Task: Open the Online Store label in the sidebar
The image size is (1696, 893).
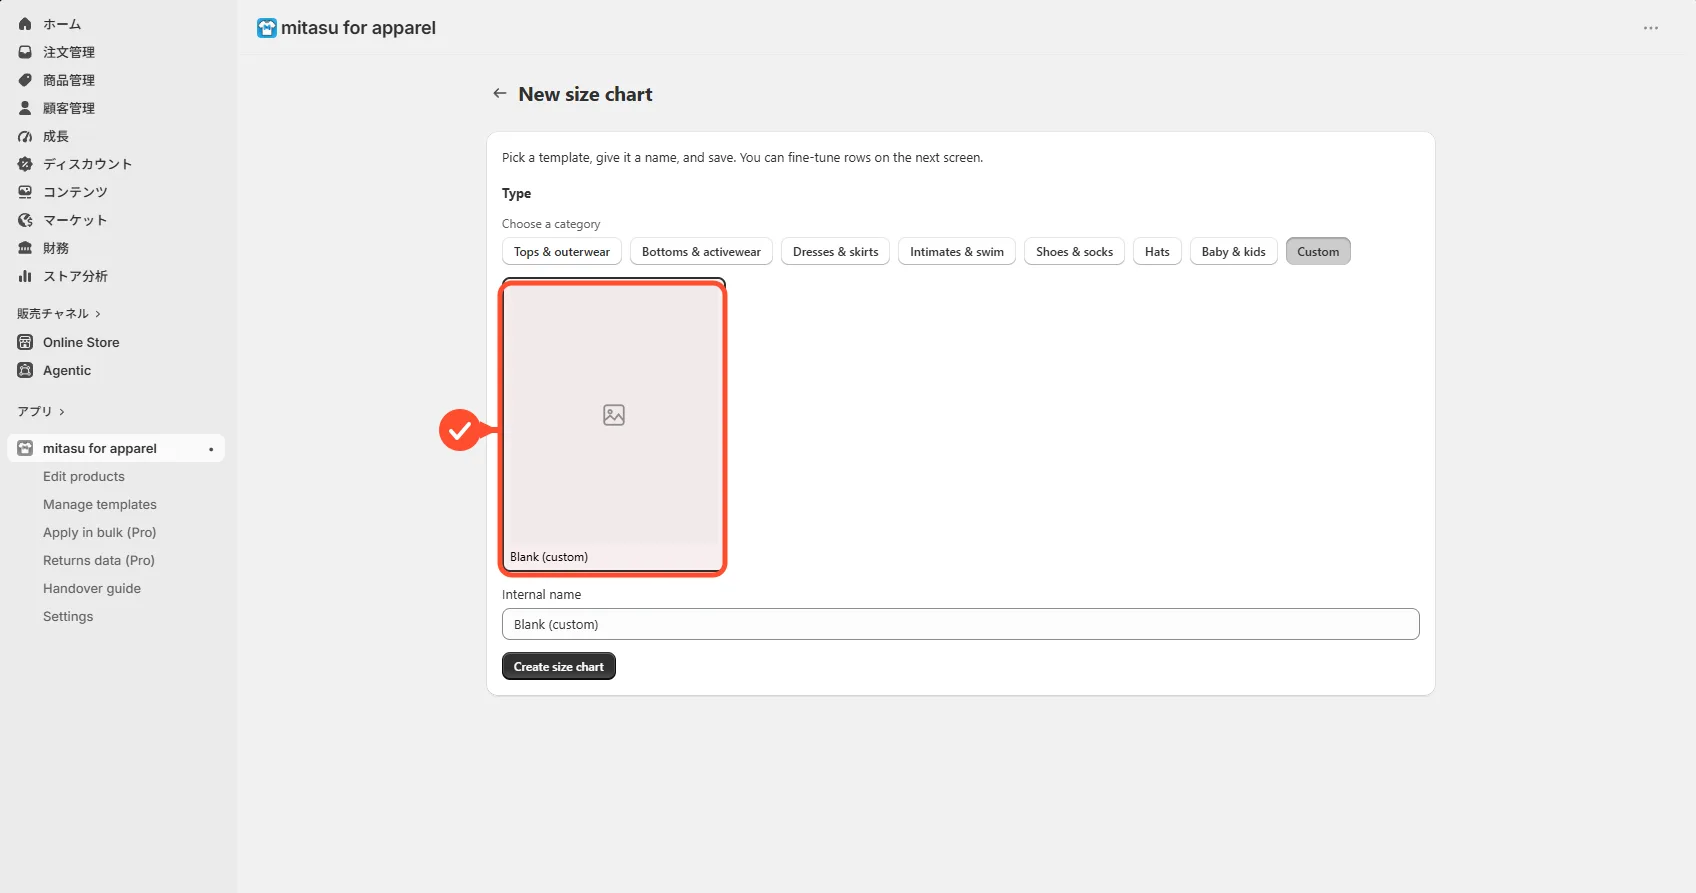Action: click(81, 342)
